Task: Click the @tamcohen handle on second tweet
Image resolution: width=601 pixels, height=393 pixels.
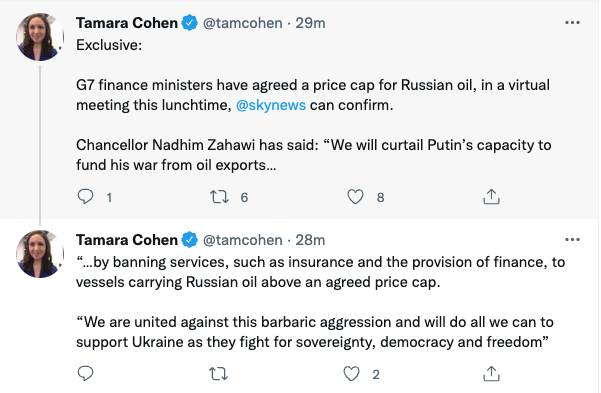Action: coord(242,240)
